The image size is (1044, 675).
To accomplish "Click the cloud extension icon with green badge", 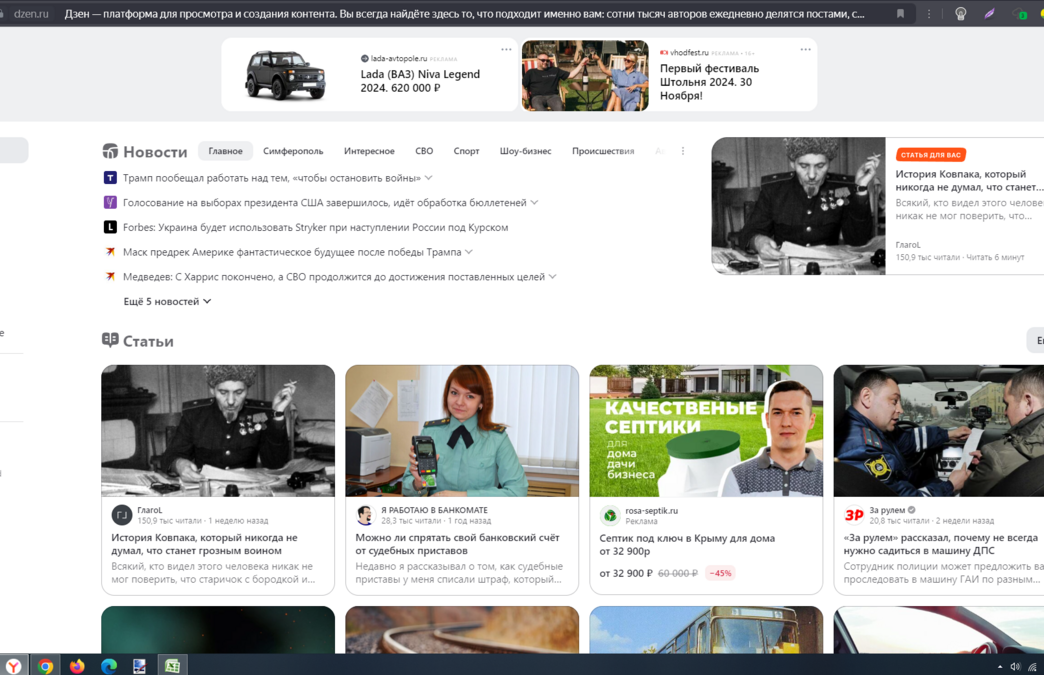I will 1019,13.
